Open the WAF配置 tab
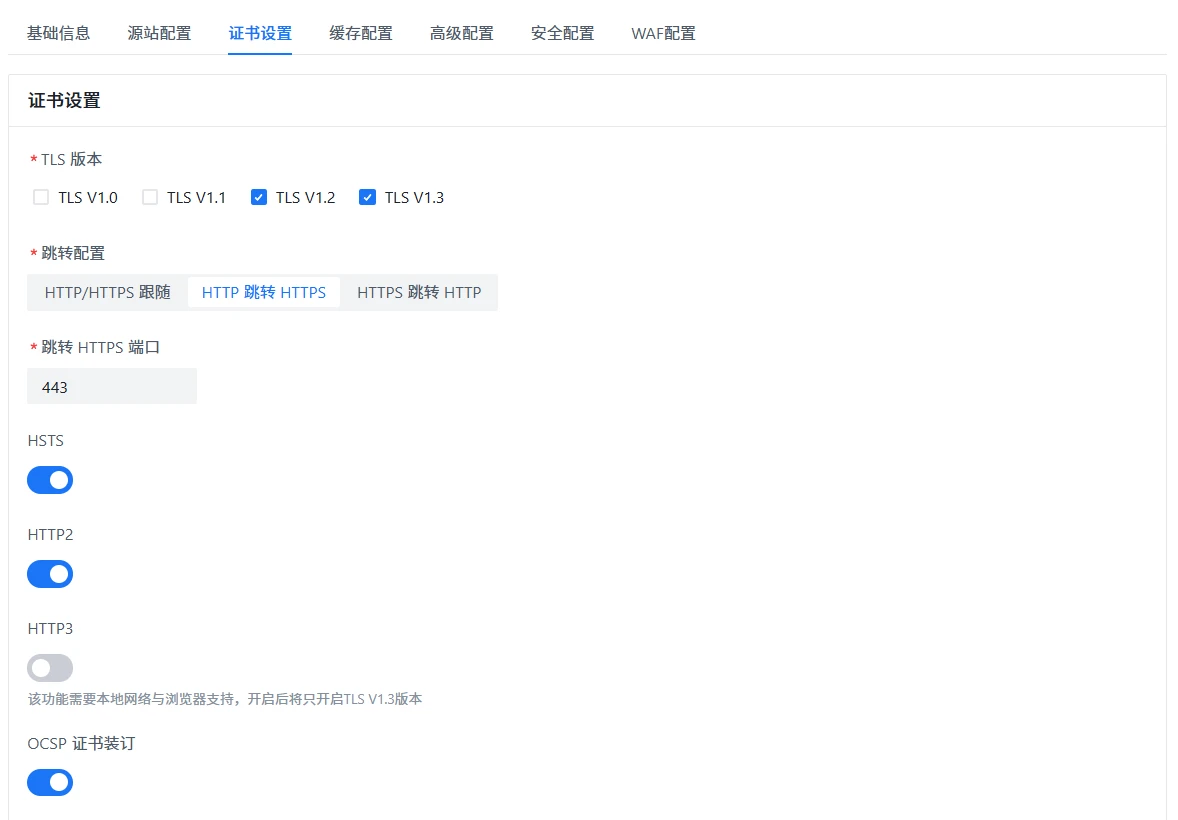The width and height of the screenshot is (1178, 820). point(663,33)
